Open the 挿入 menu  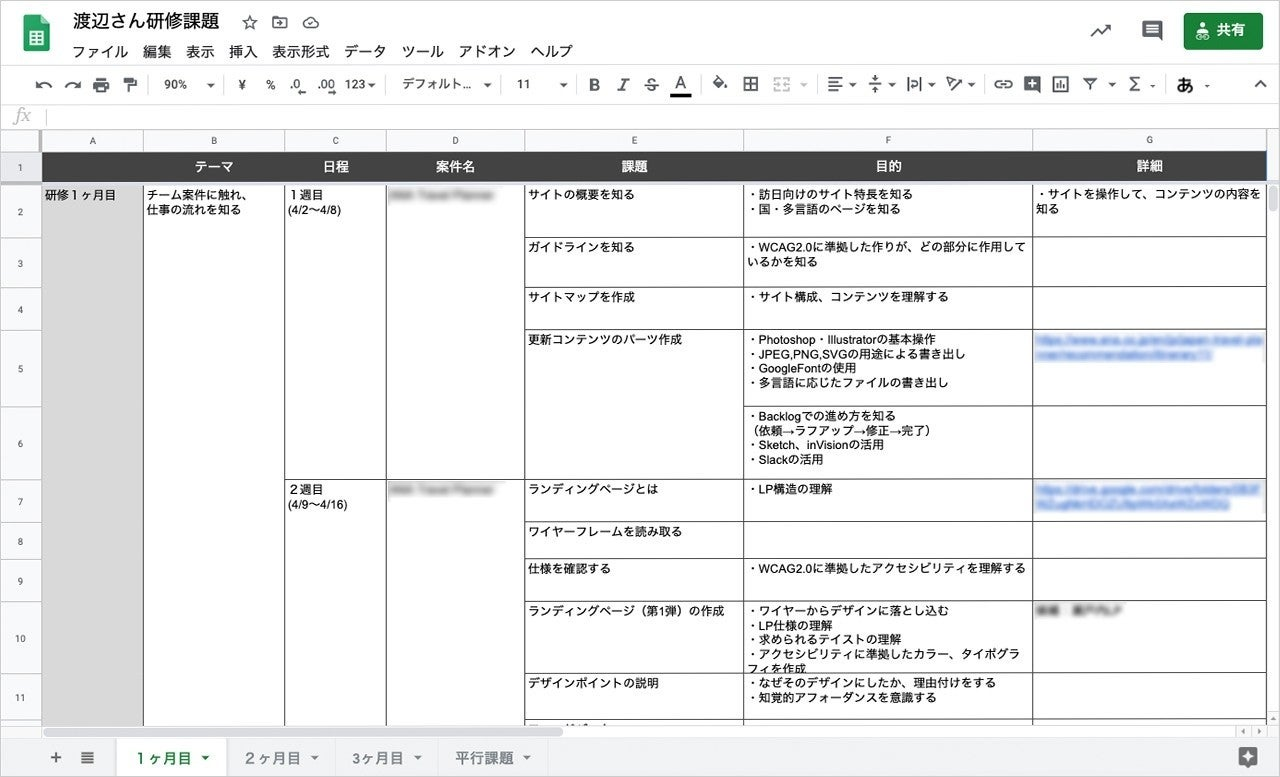(x=243, y=52)
